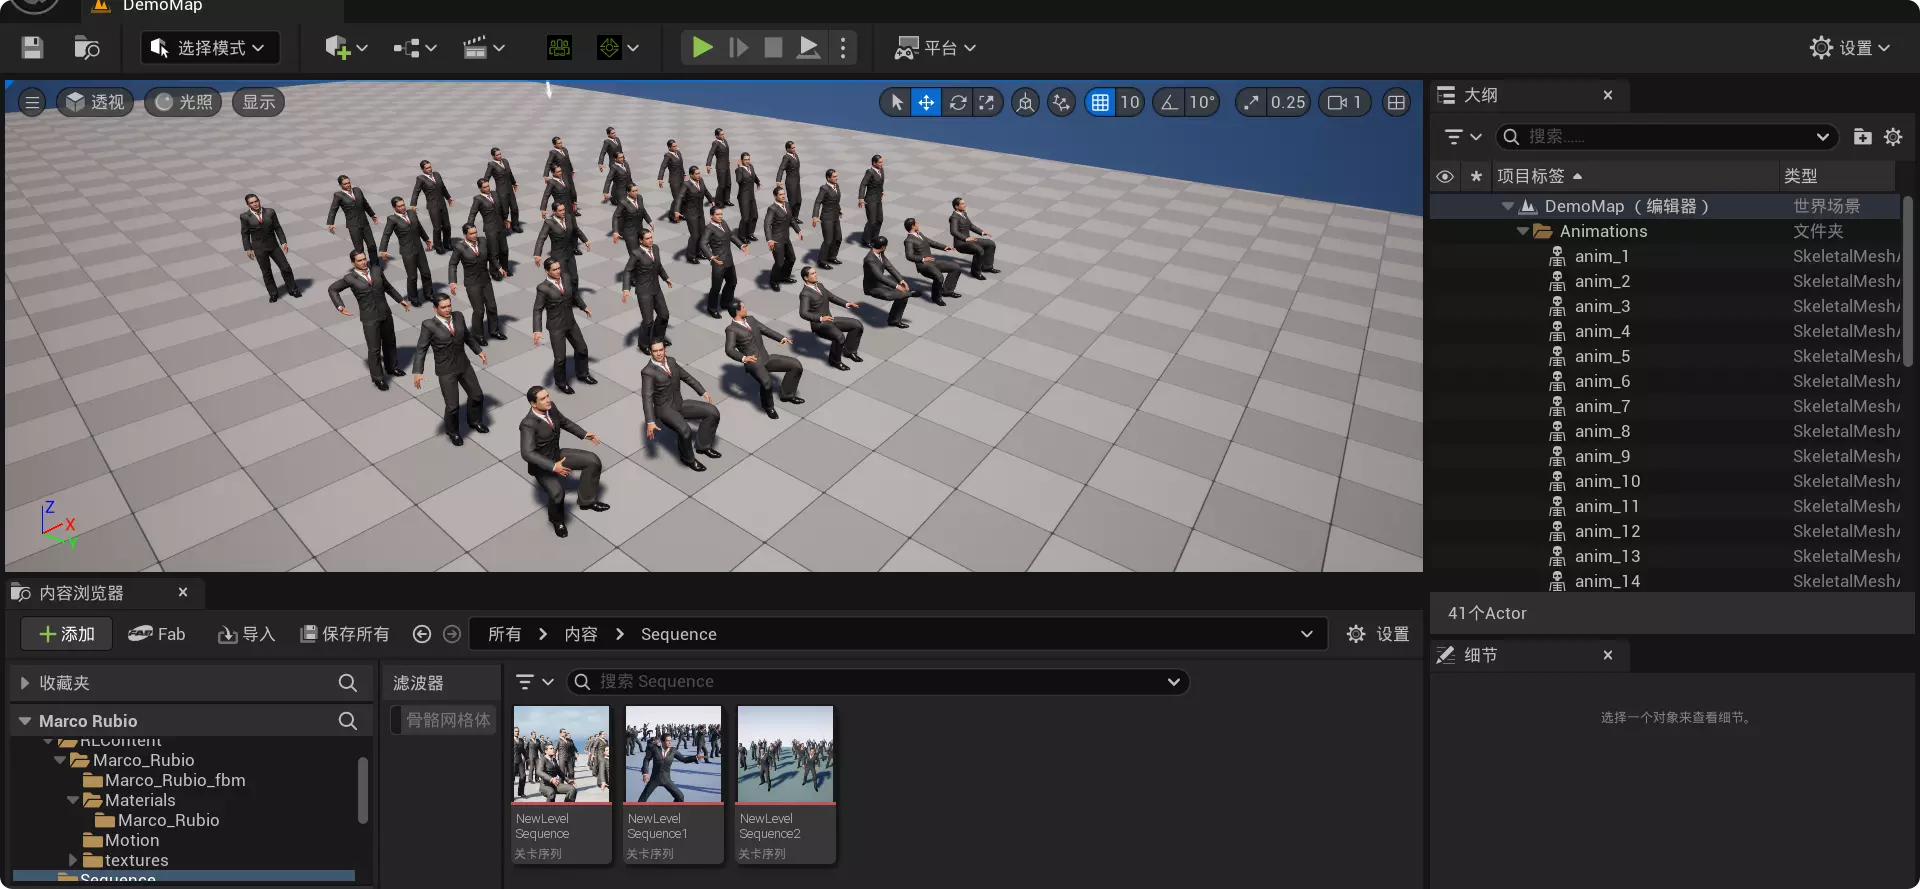
Task: Open the quick add content menu in the toolbar
Action: 346,48
